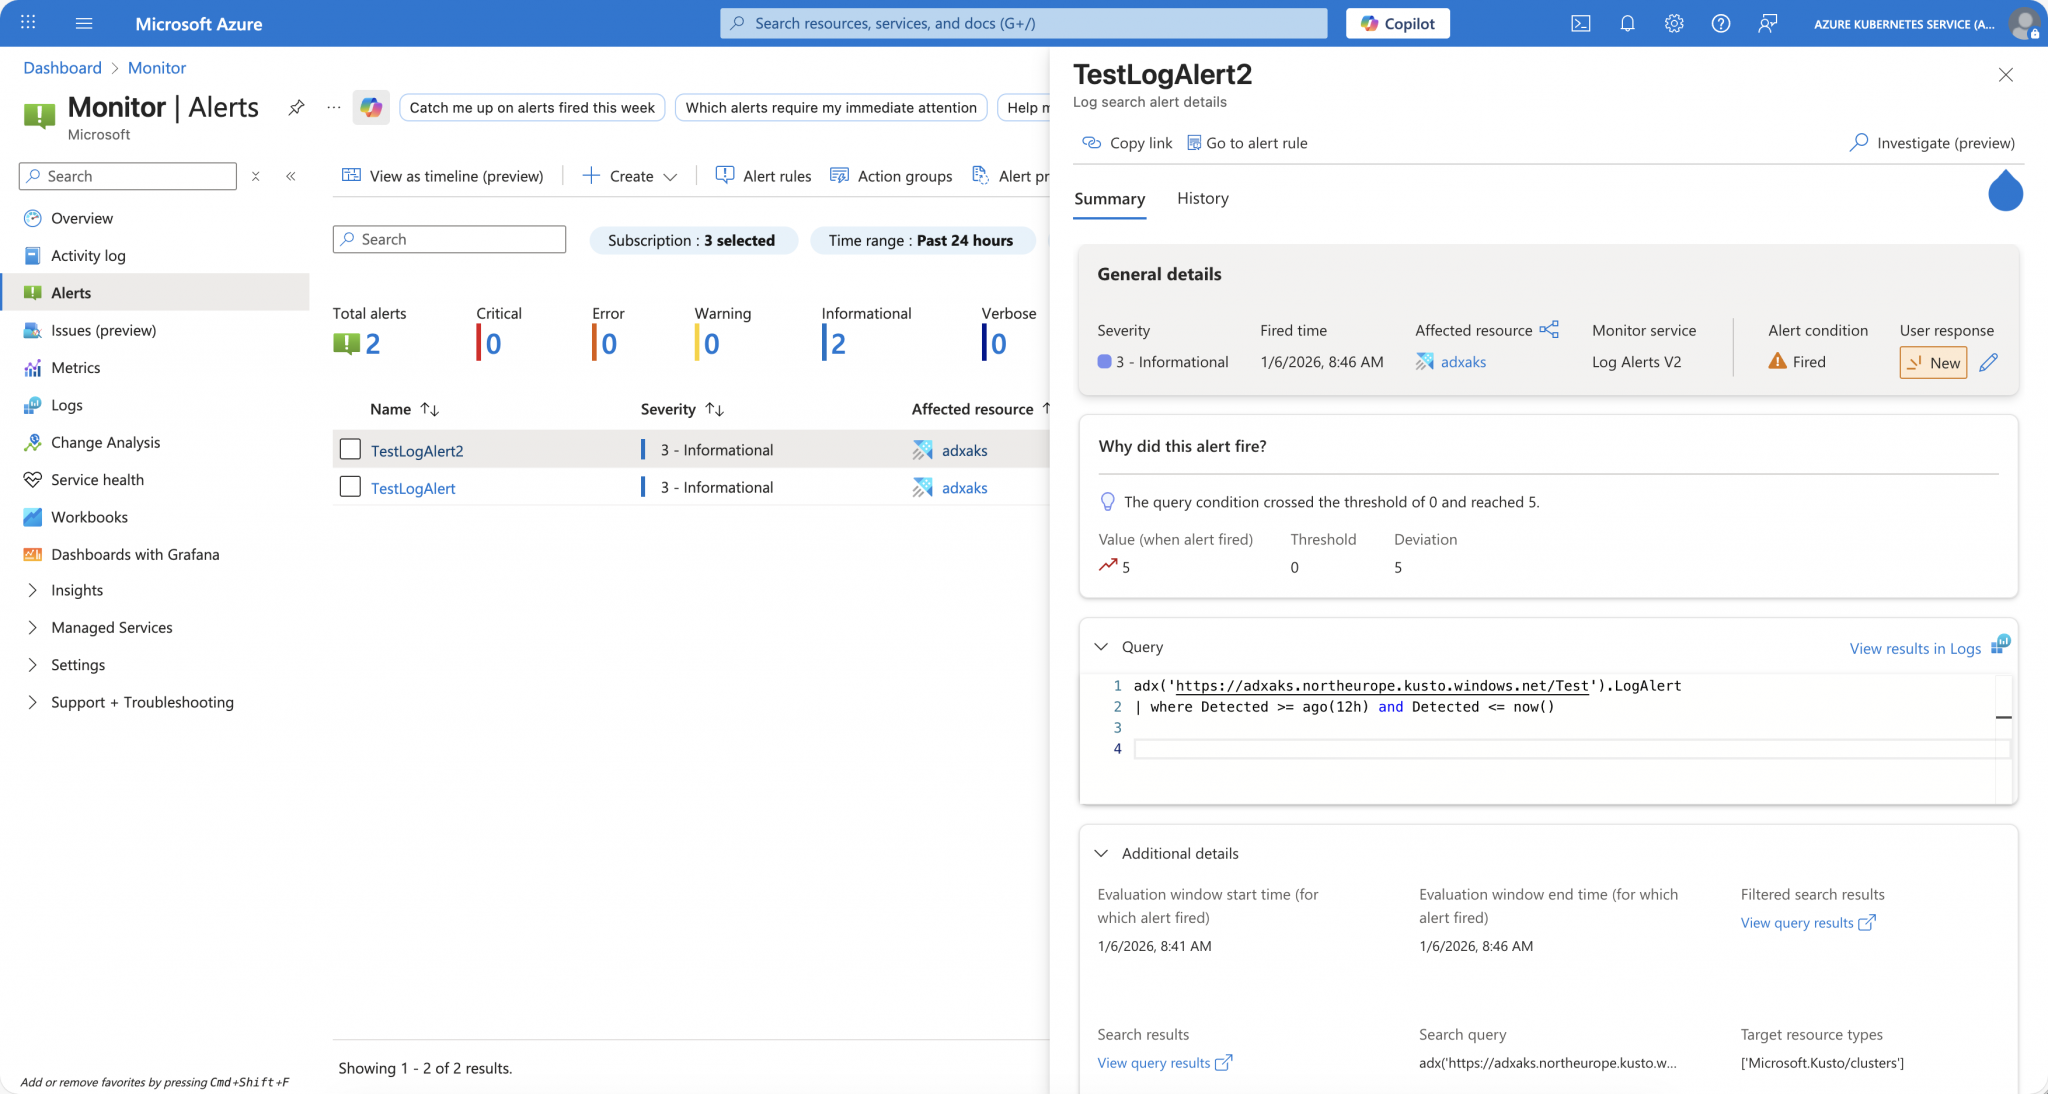Check the TestLogAlert row checkbox

[350, 487]
